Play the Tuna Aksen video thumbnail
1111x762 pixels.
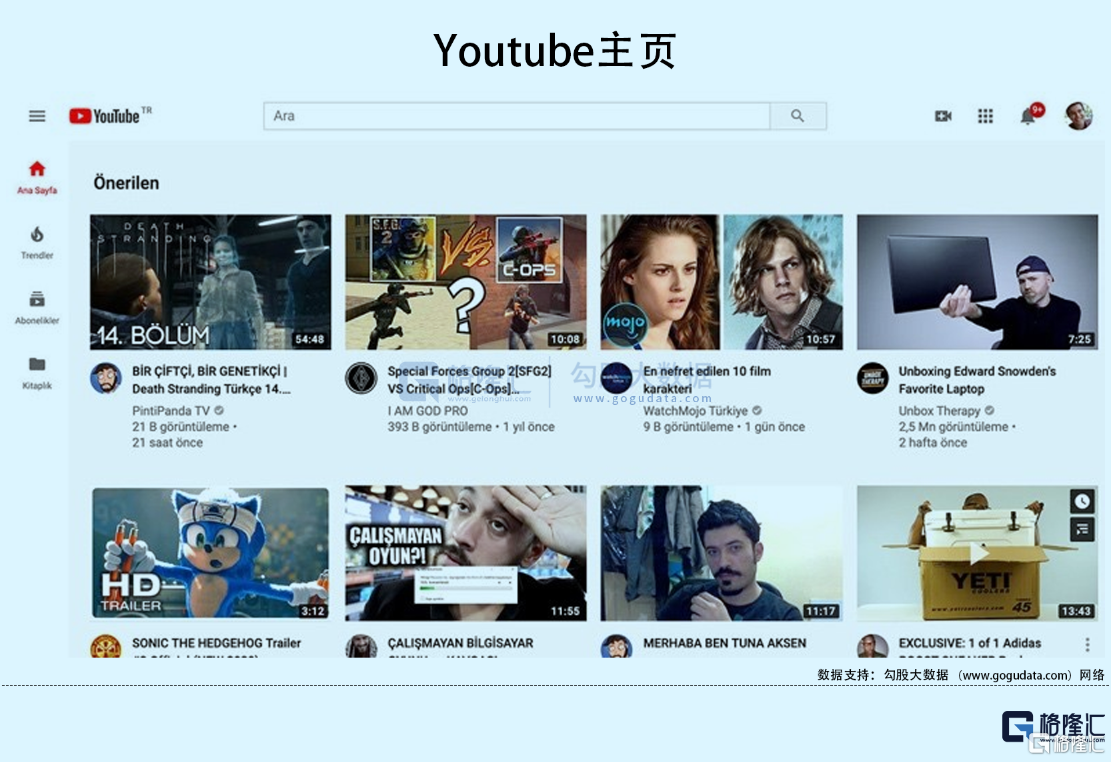tap(721, 553)
